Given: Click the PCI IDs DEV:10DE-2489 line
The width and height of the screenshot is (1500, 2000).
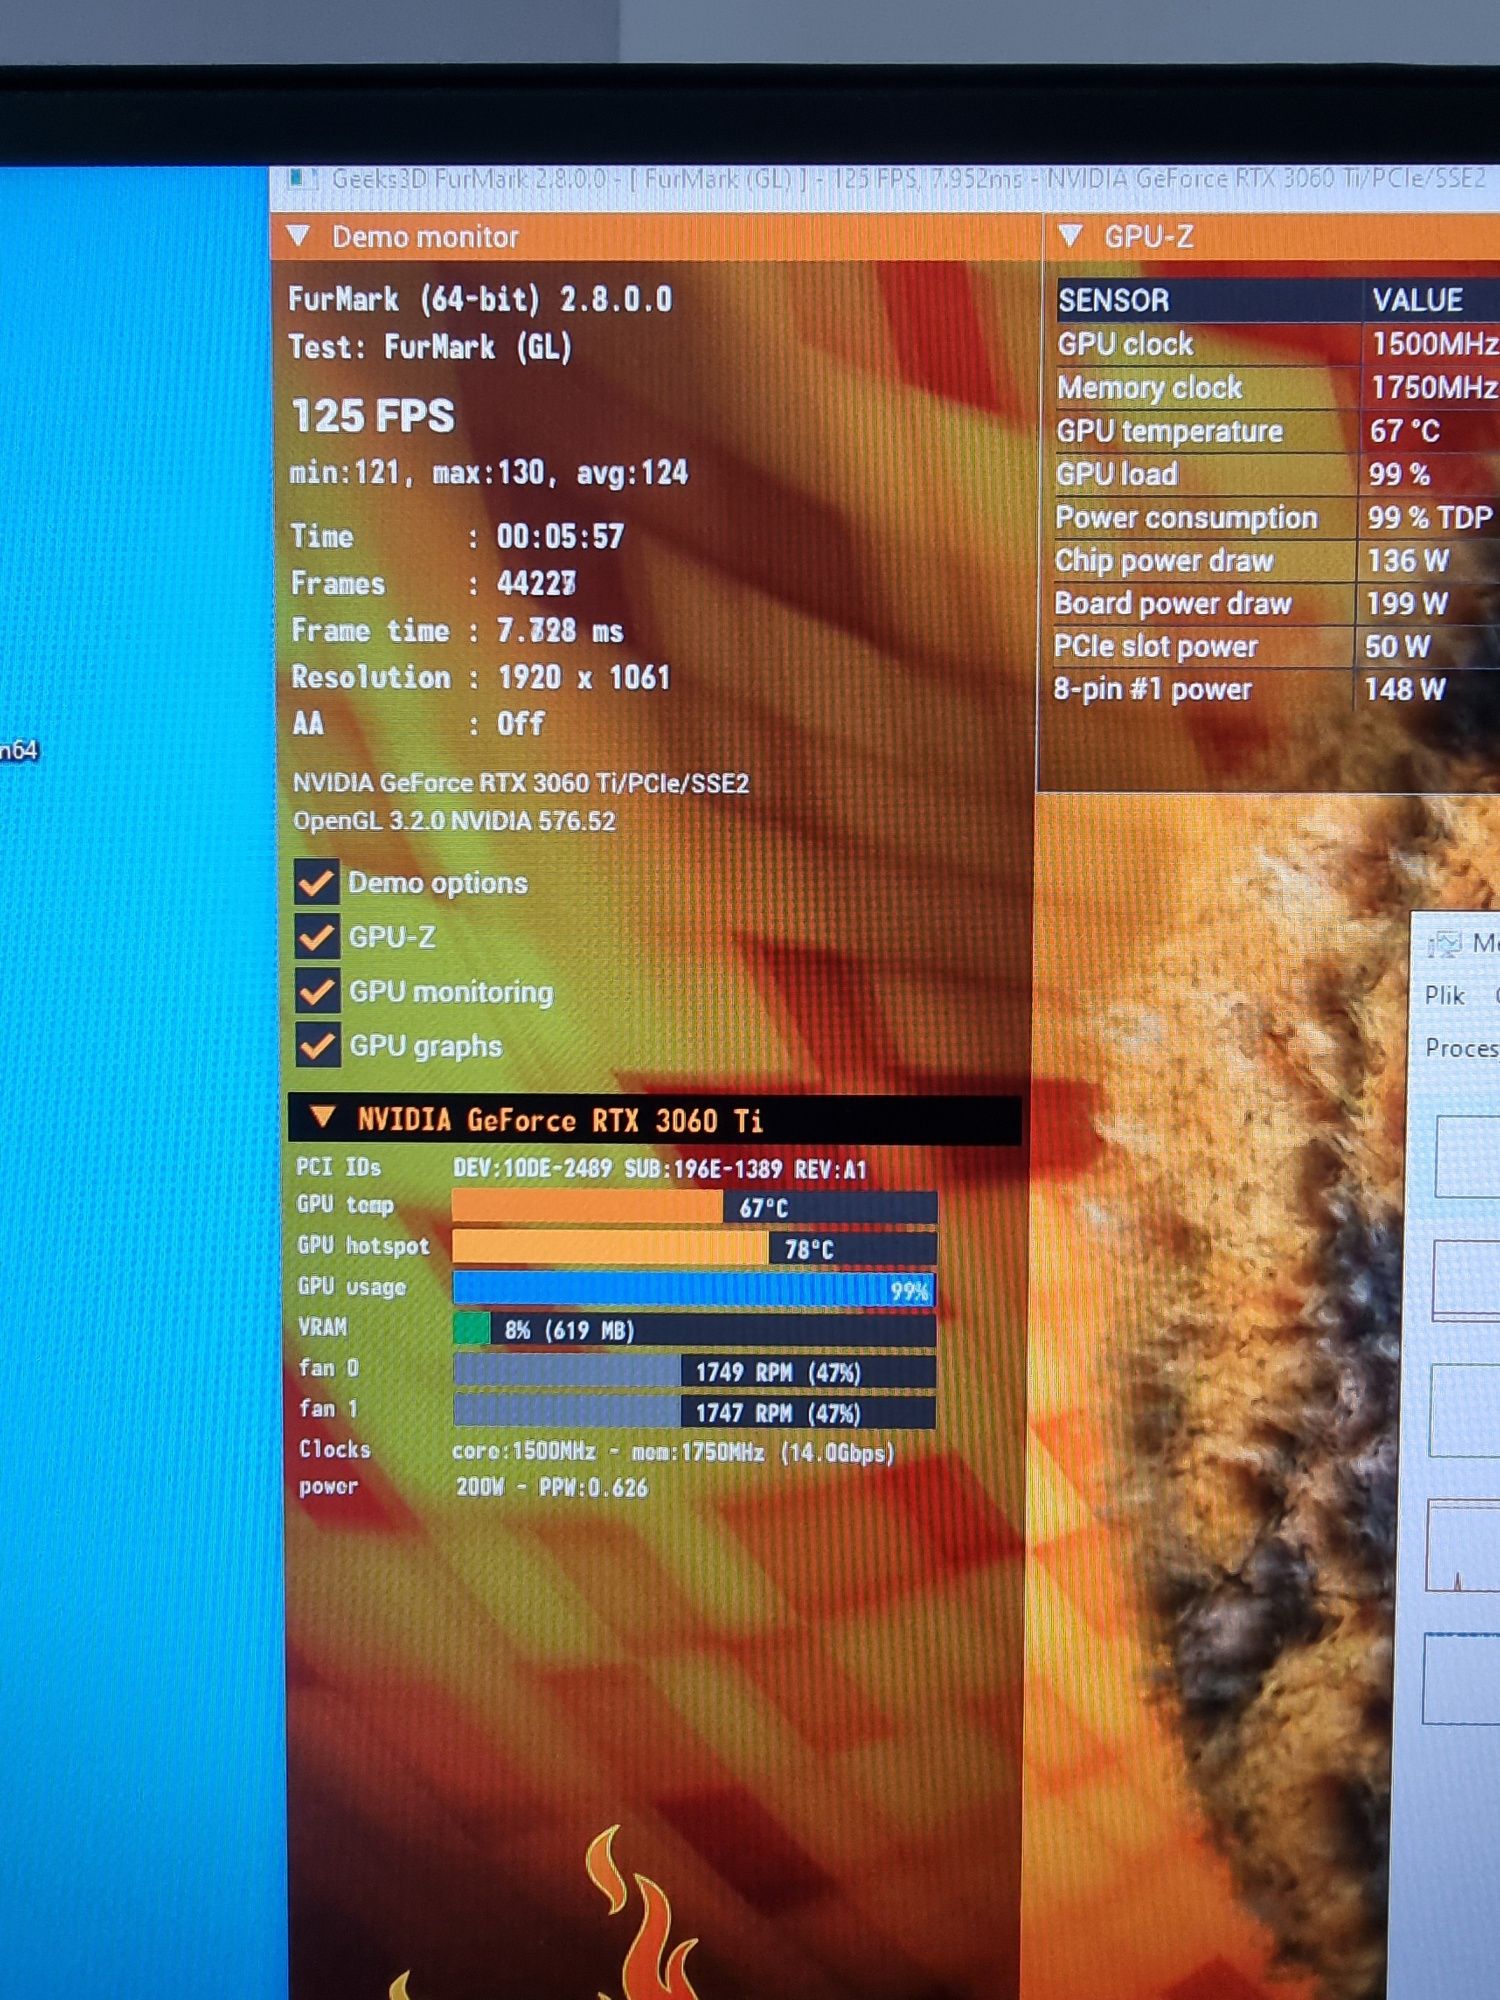Looking at the screenshot, I should [x=582, y=1168].
